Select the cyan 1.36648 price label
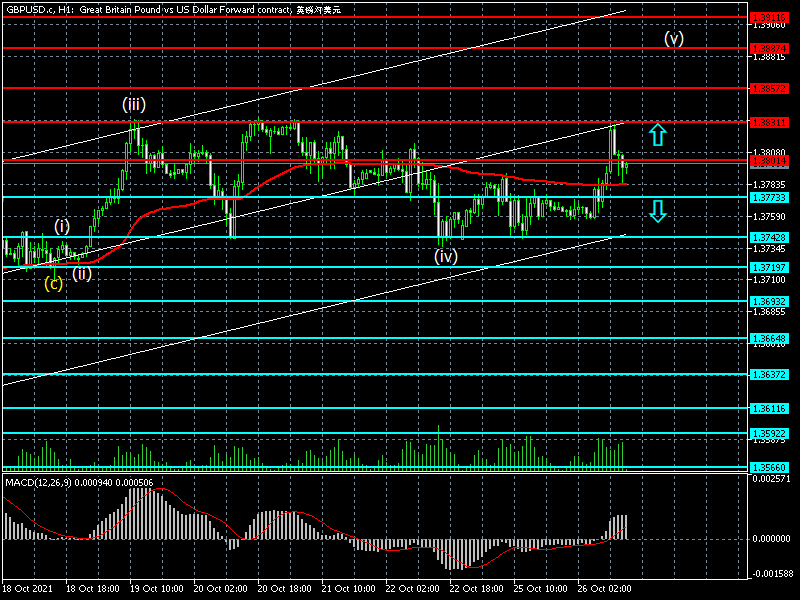Screen dimensions: 800x600 769,338
